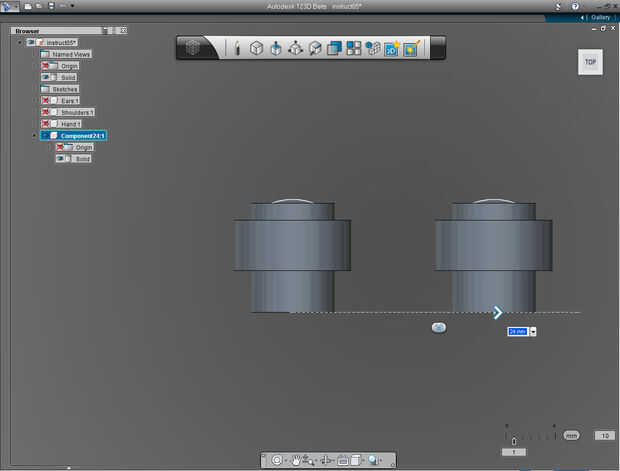Click the application logo menu button
This screenshot has height=471, width=620.
pyautogui.click(x=9, y=6)
